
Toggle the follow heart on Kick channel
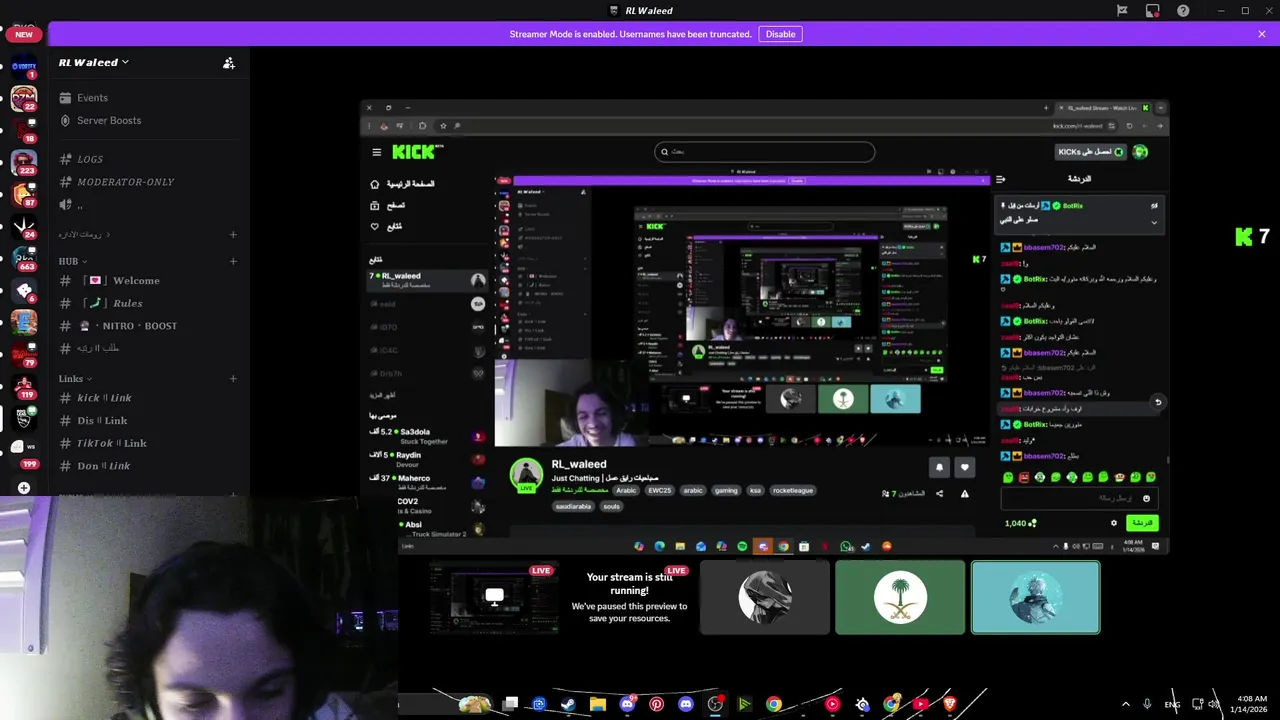(x=964, y=467)
